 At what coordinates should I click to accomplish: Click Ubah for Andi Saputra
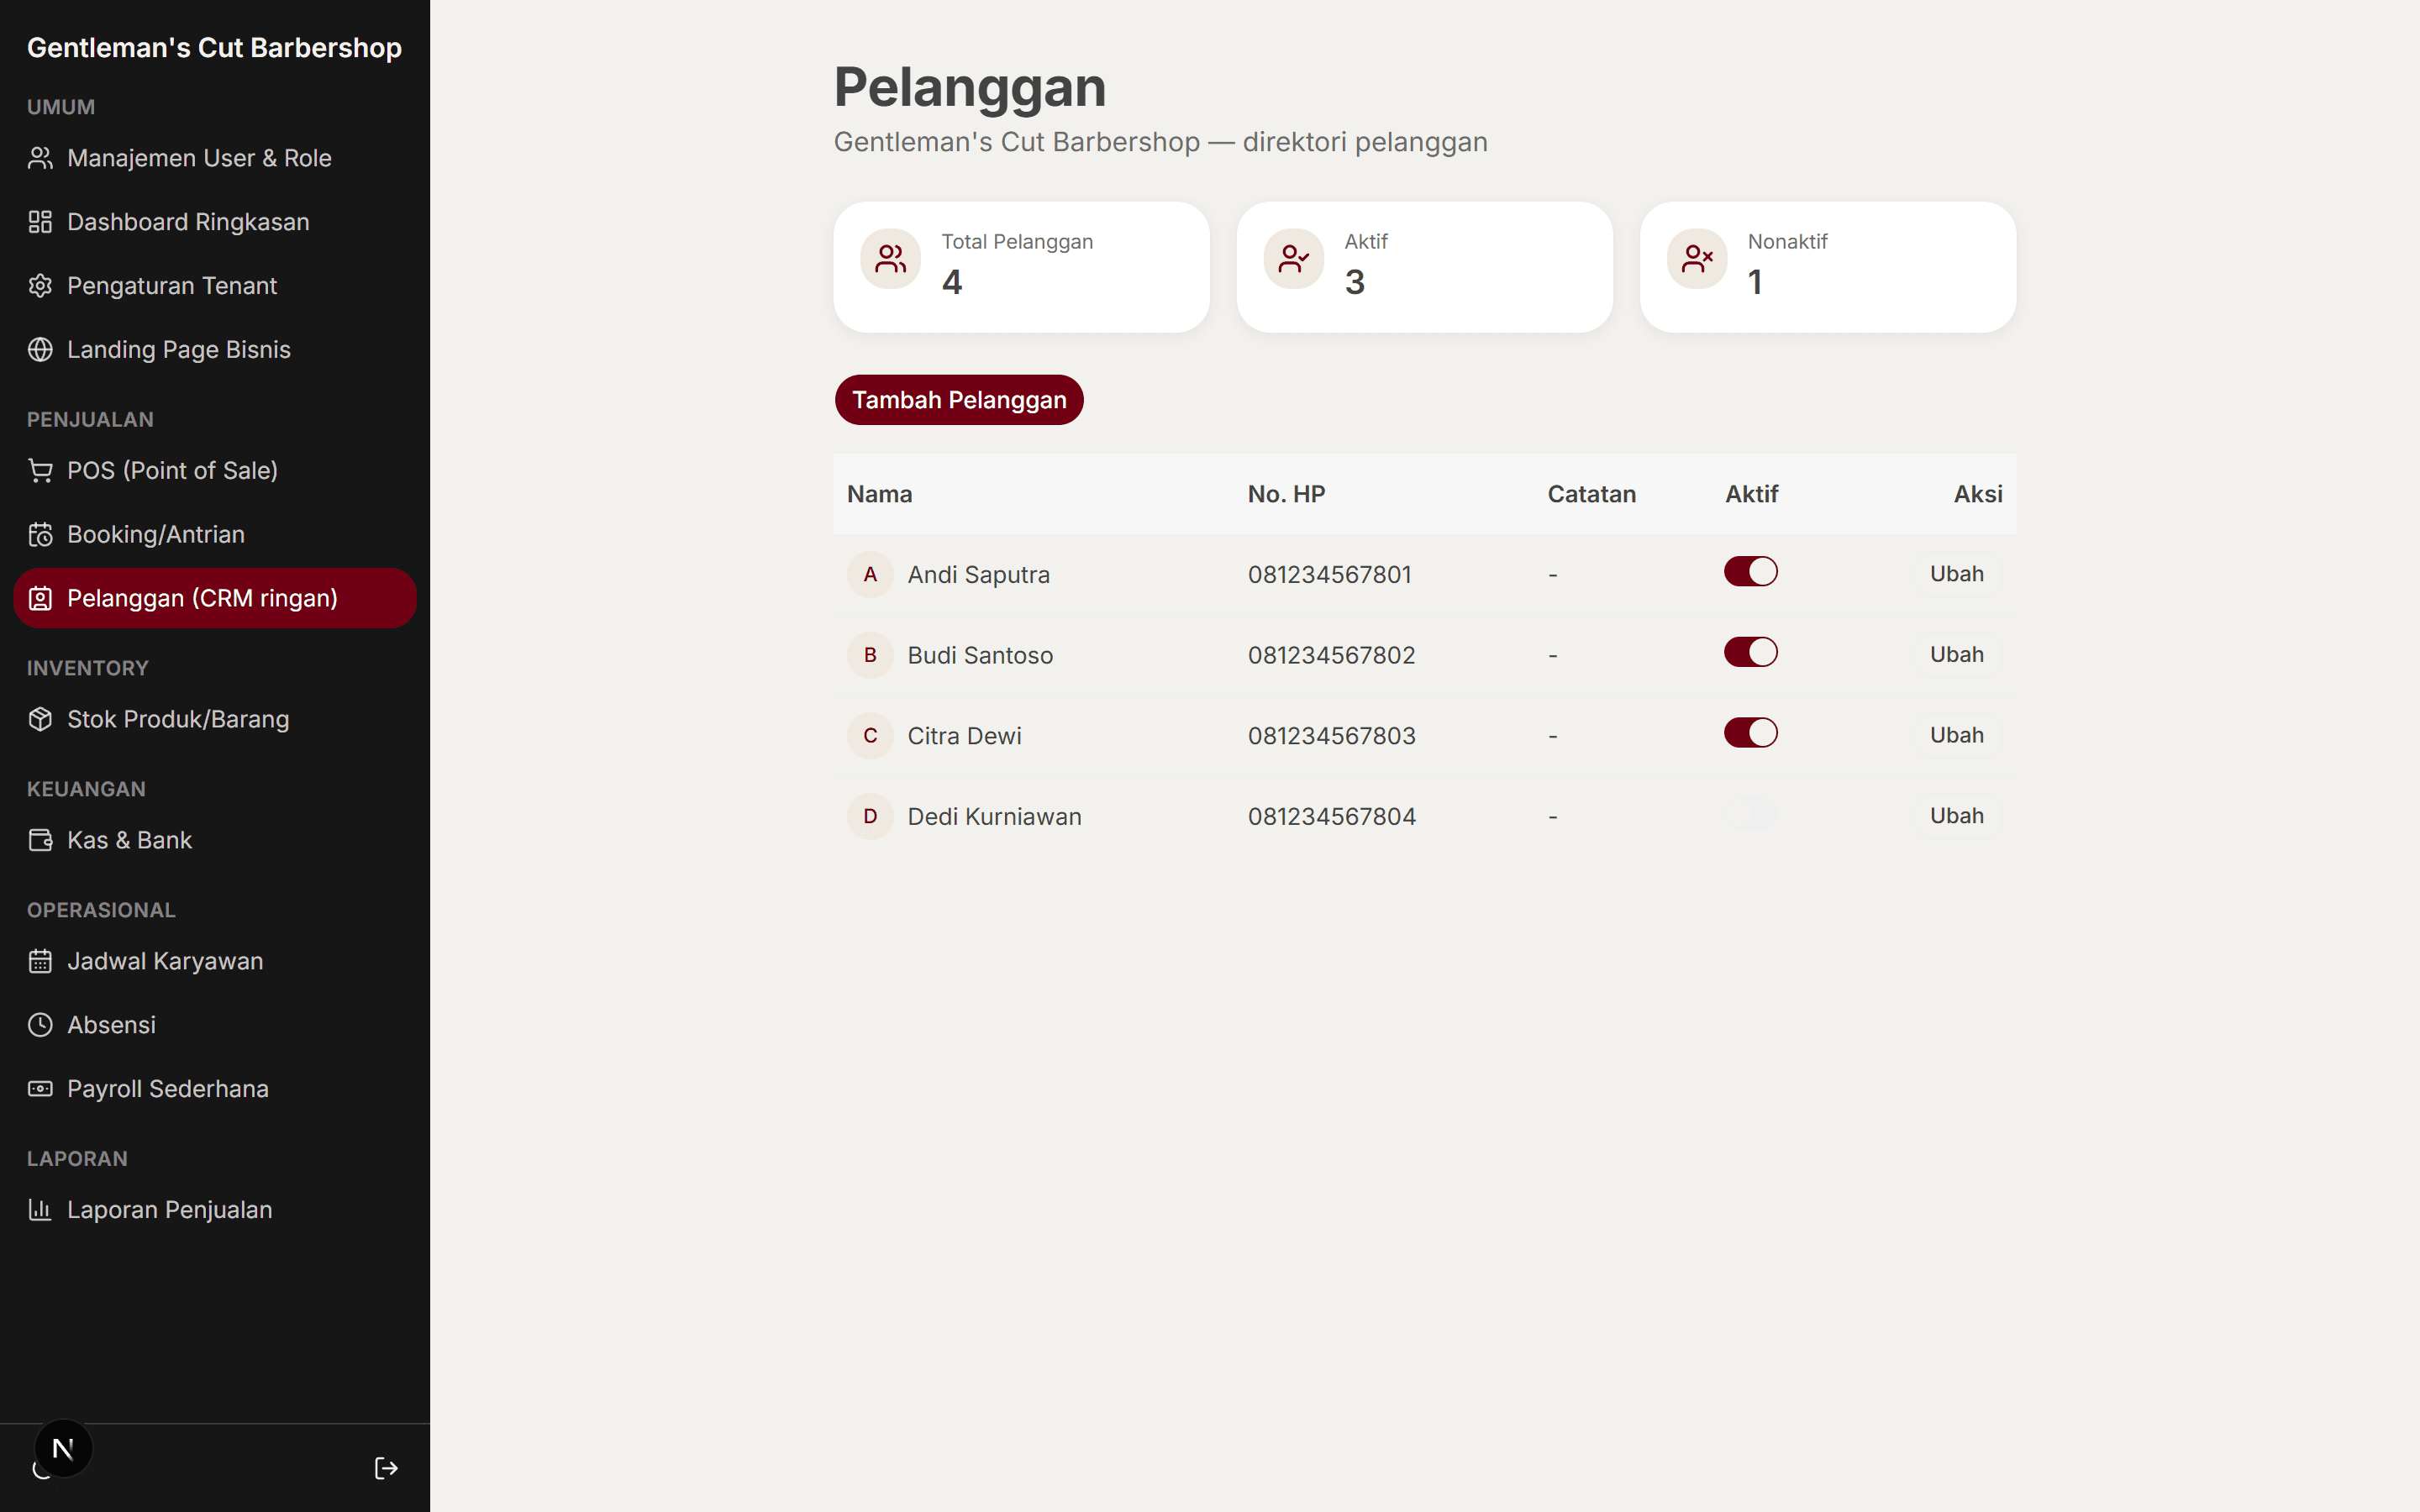[1957, 574]
